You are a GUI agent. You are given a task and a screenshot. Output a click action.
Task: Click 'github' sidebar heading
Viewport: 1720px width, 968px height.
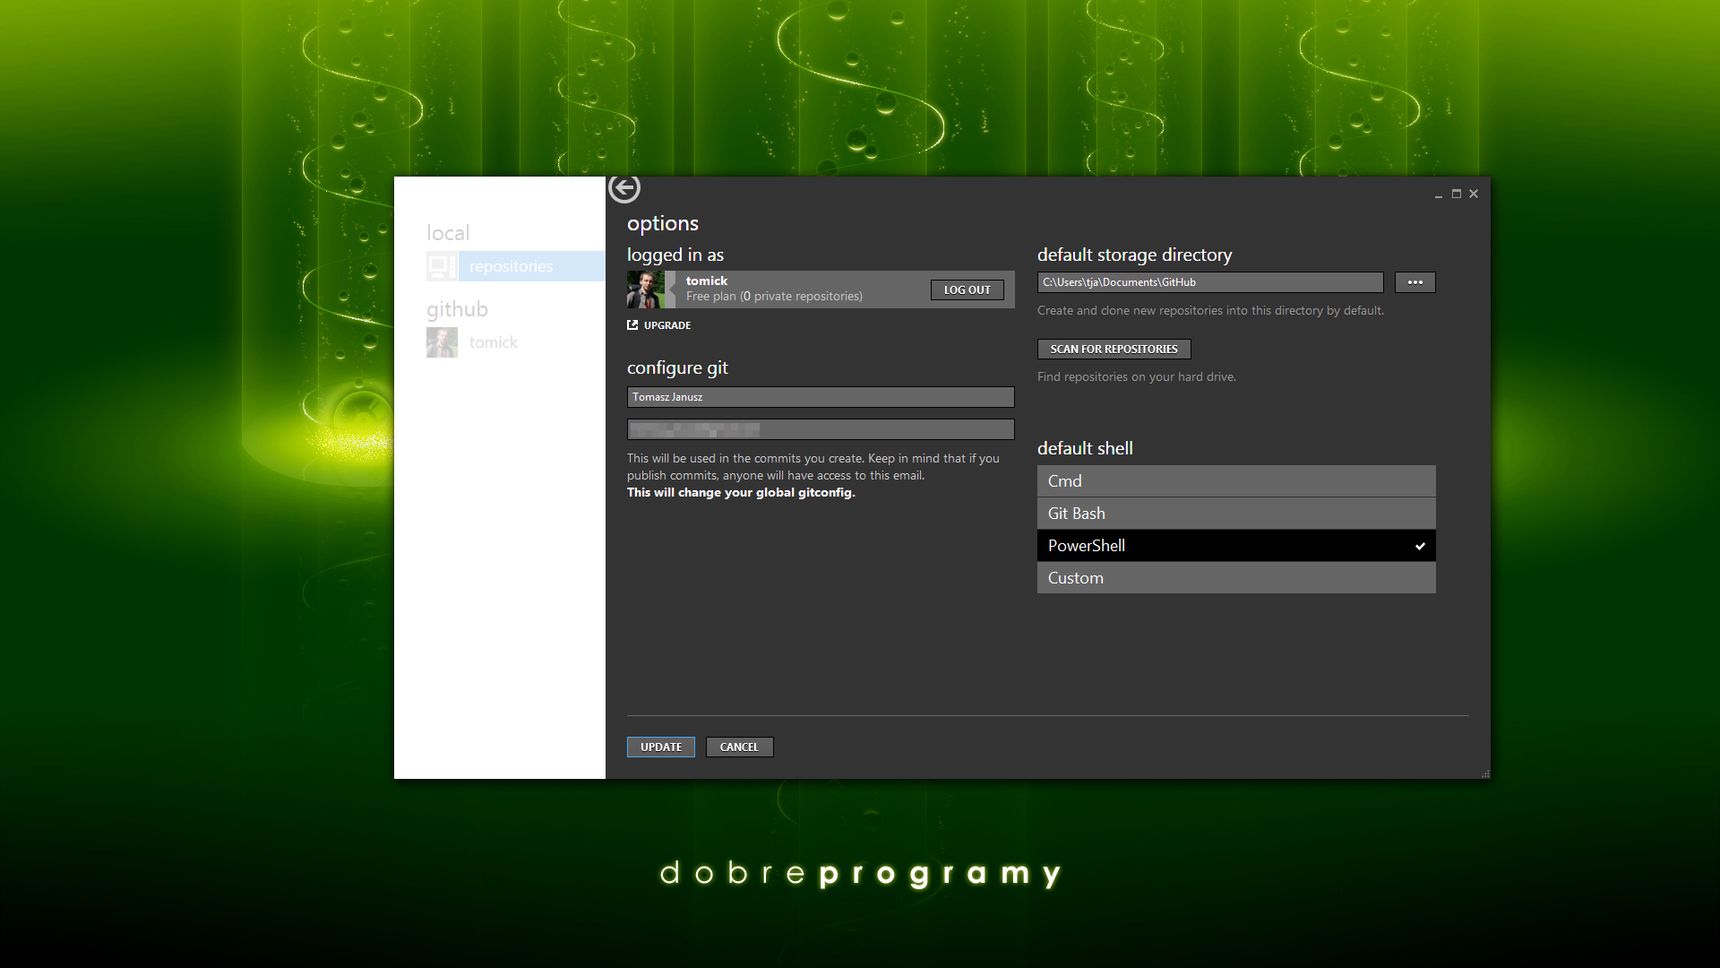pyautogui.click(x=457, y=310)
